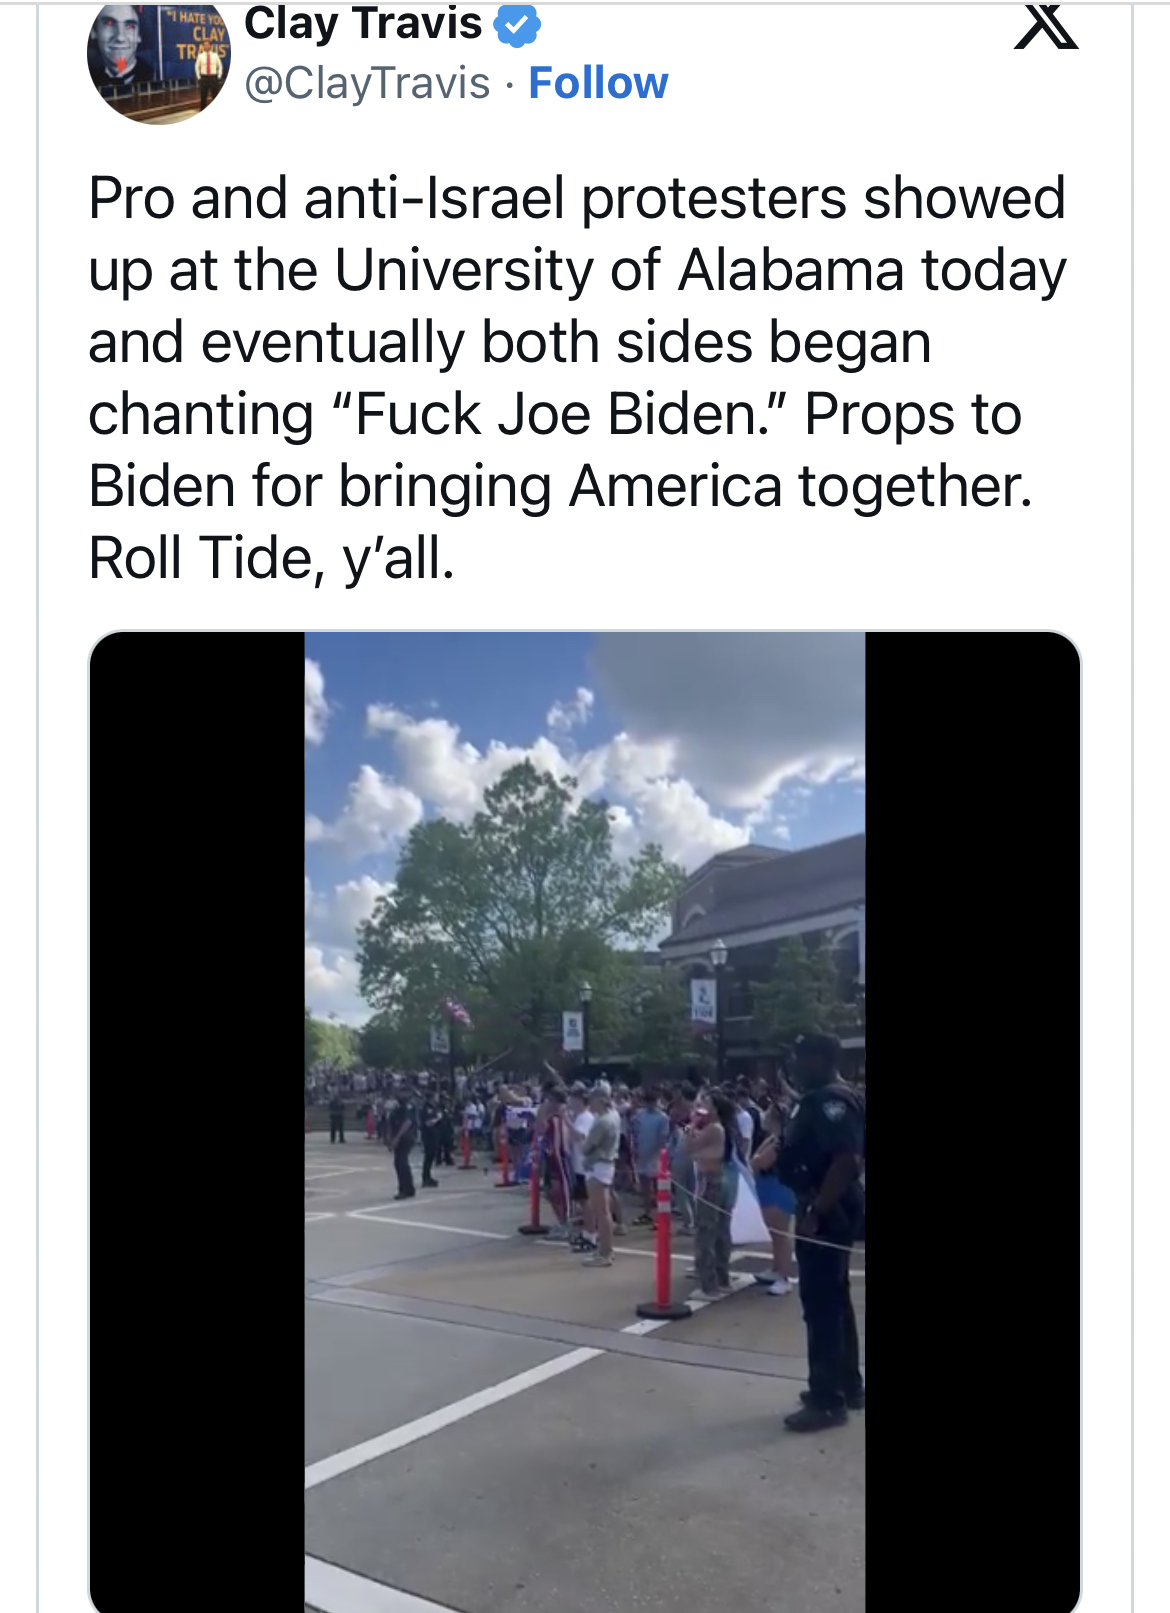Open the @ClayTravis handle link

coord(363,84)
